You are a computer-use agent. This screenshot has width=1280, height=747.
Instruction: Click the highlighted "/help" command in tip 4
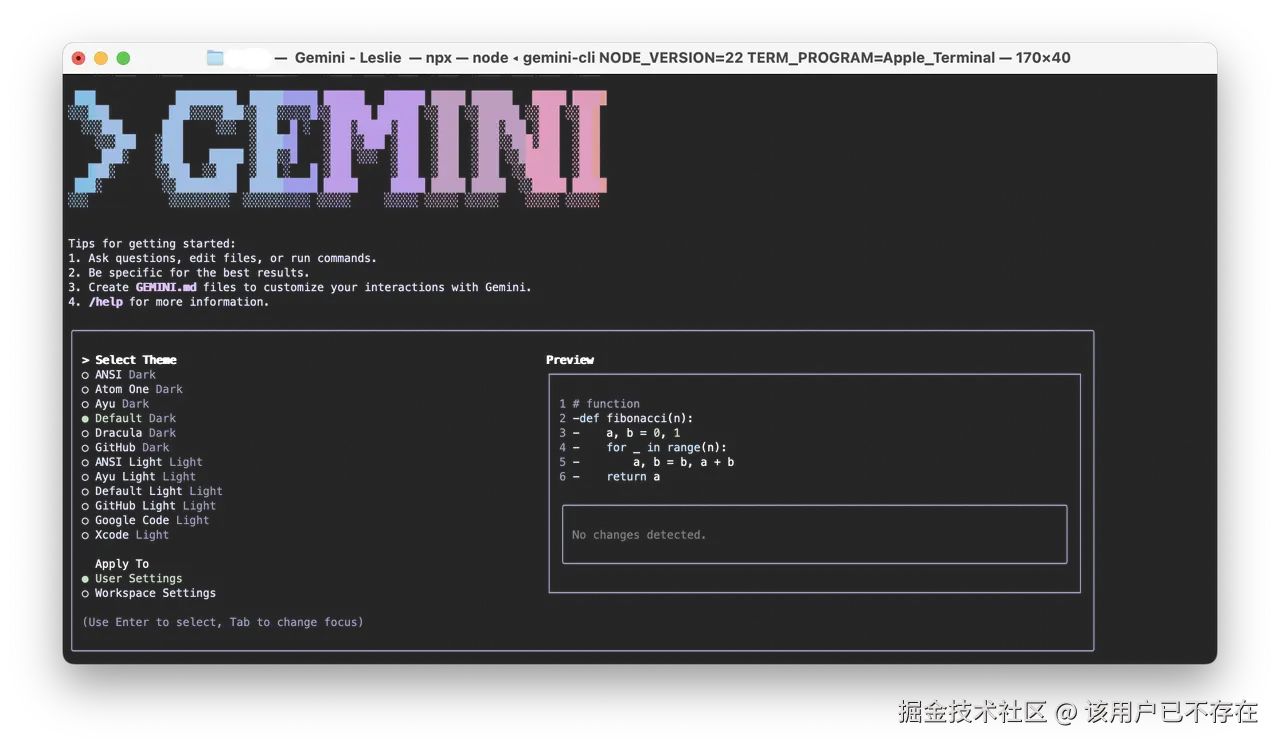(x=105, y=302)
